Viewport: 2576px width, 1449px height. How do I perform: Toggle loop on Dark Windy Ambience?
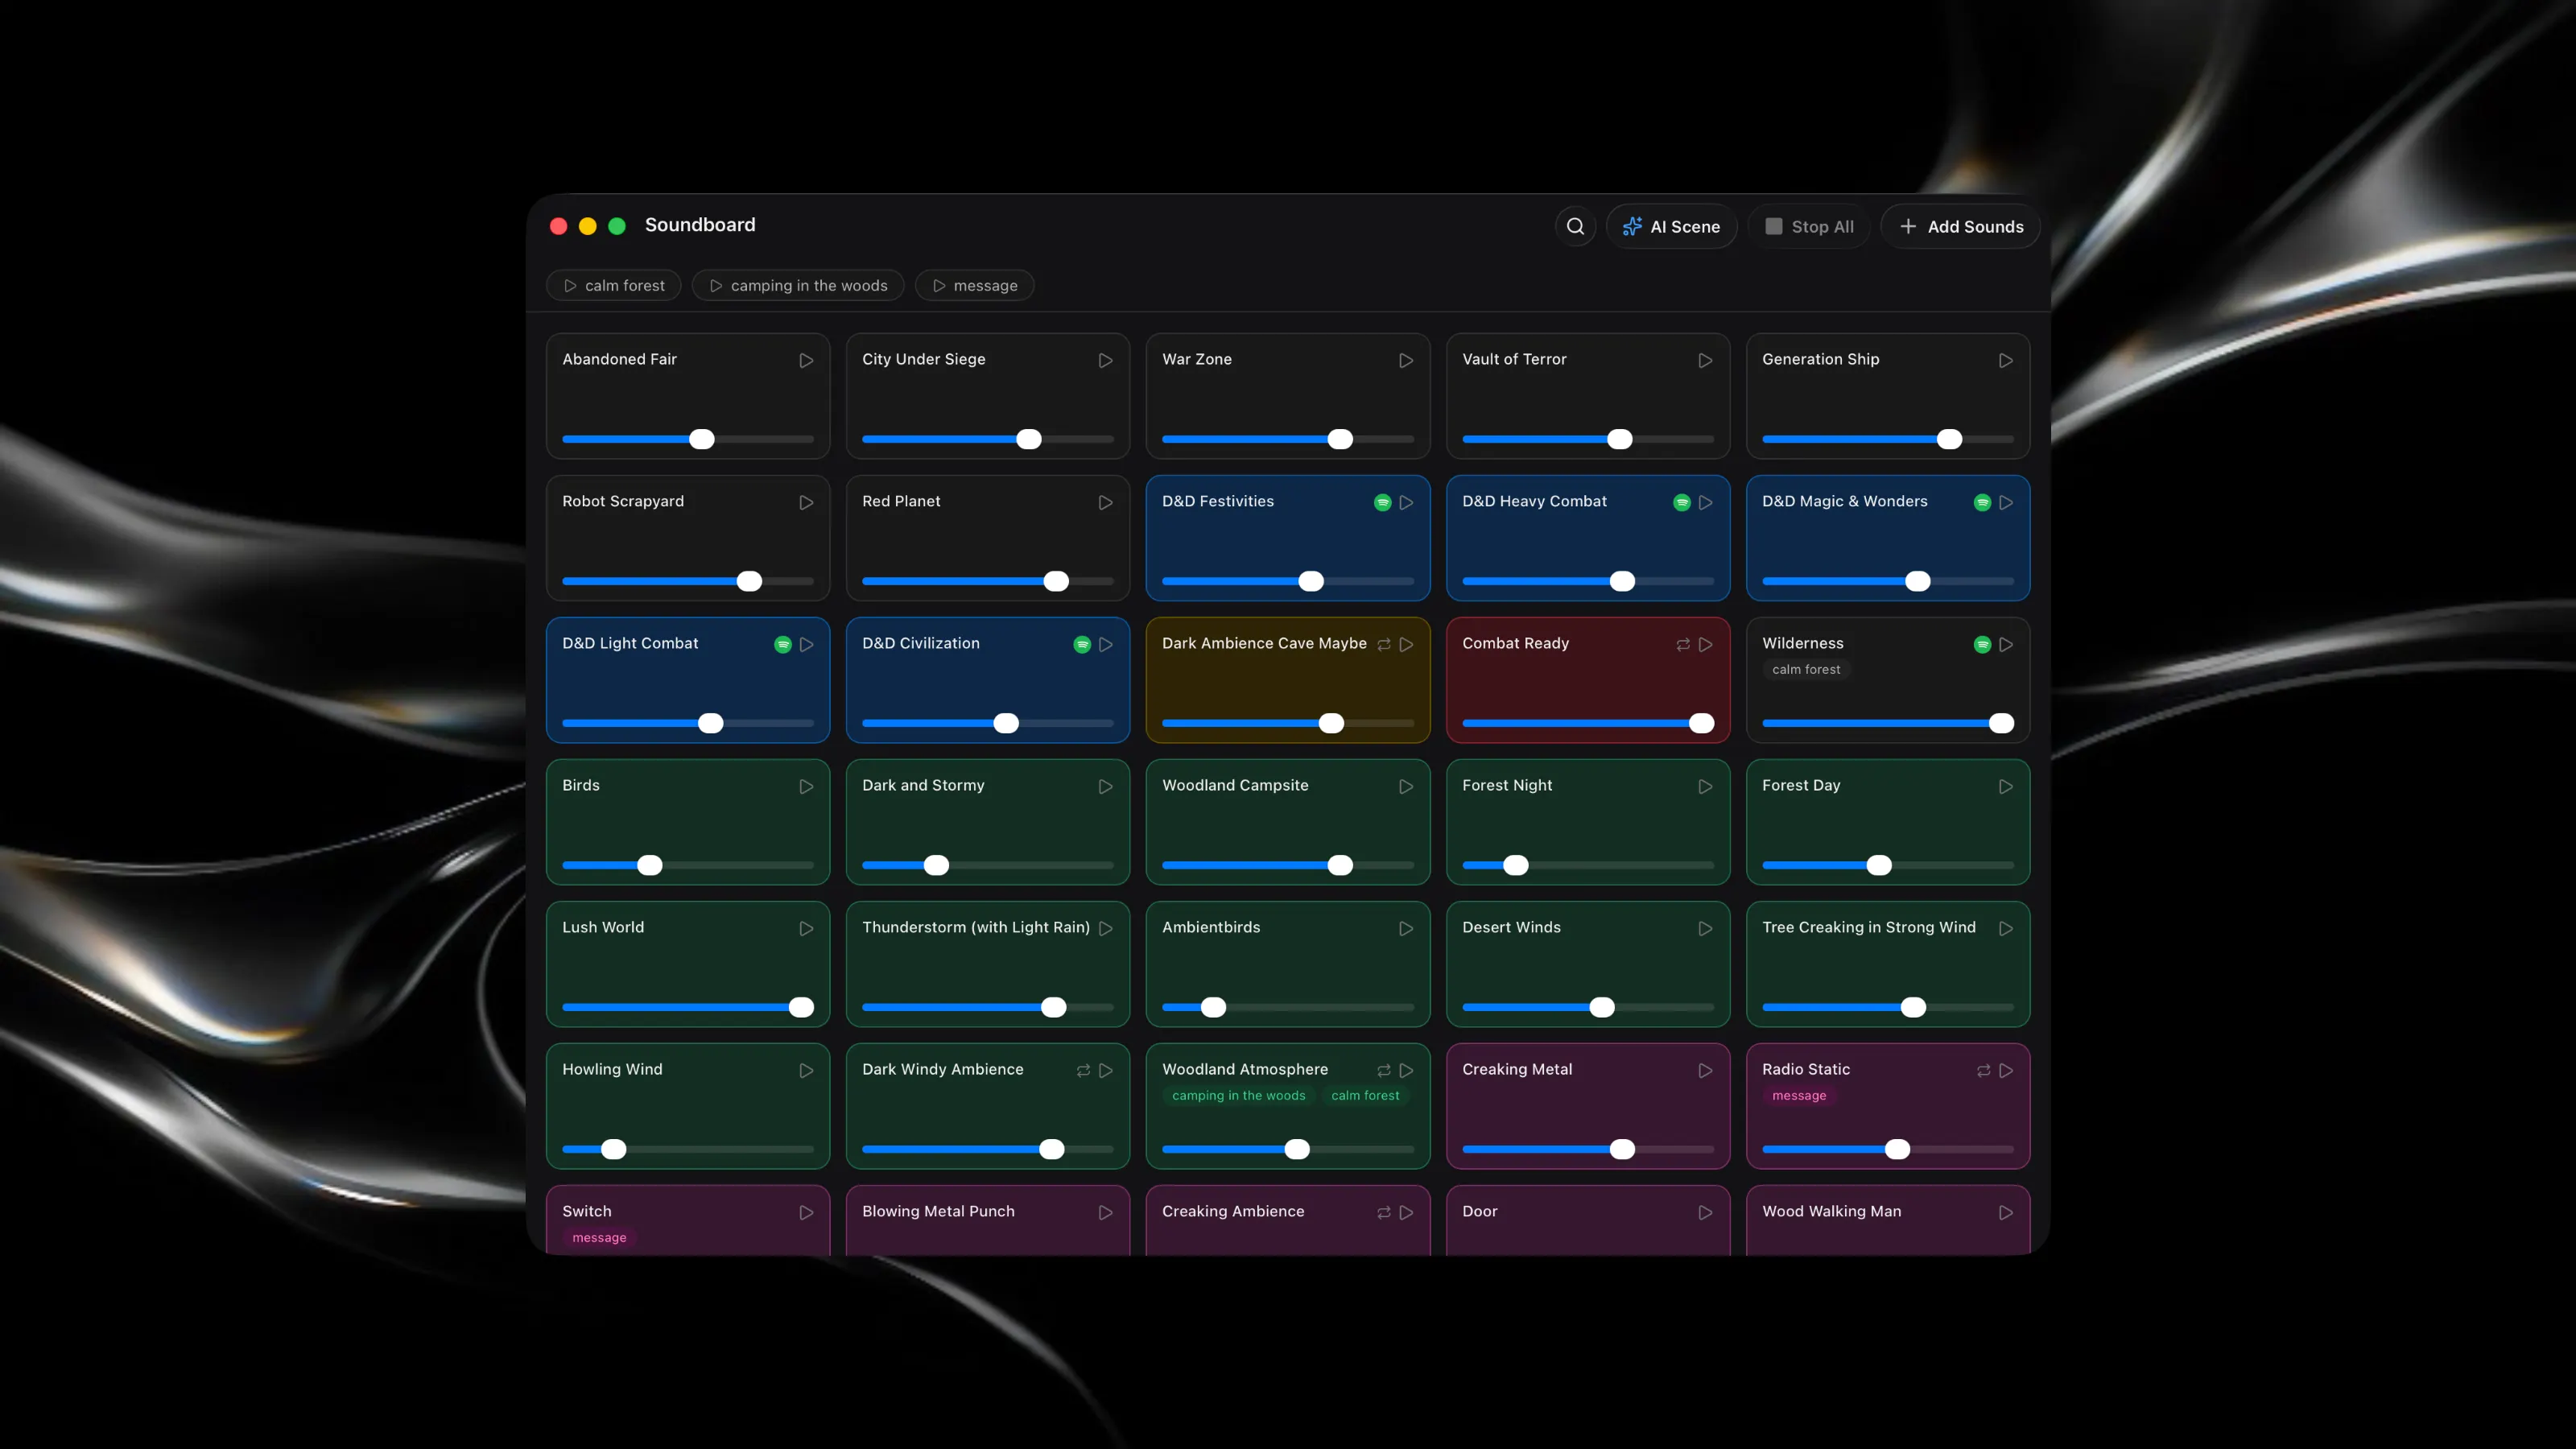click(x=1083, y=1070)
